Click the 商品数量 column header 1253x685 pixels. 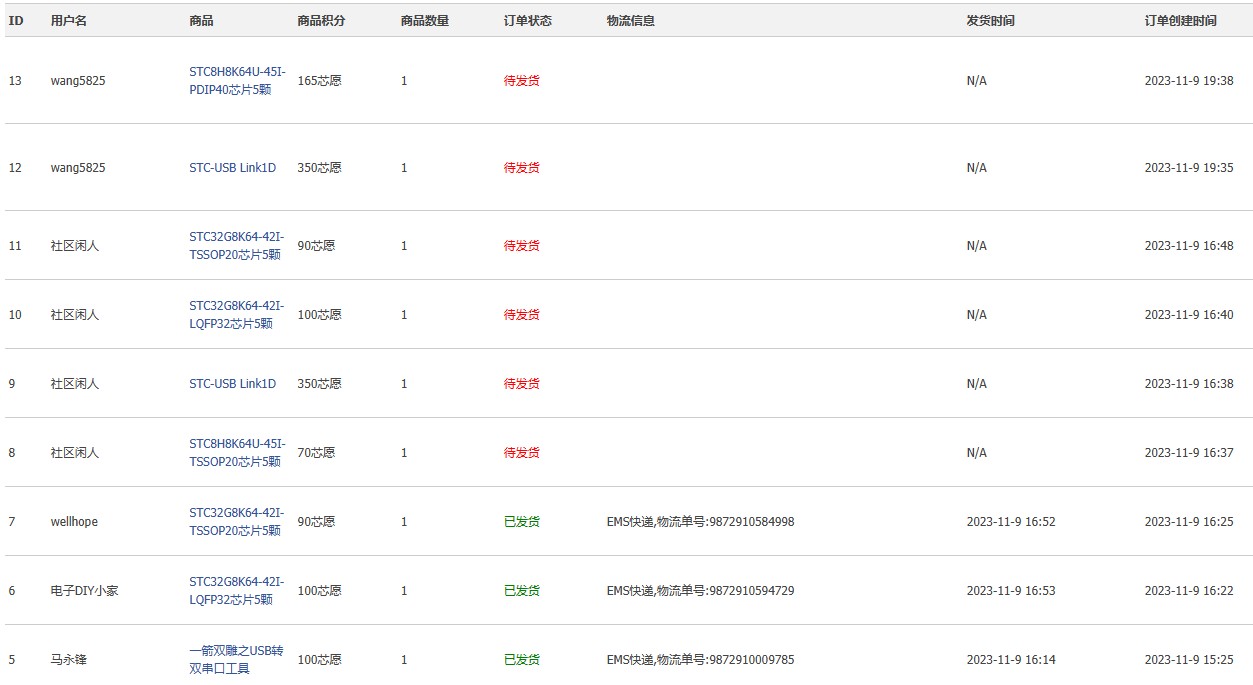(424, 21)
